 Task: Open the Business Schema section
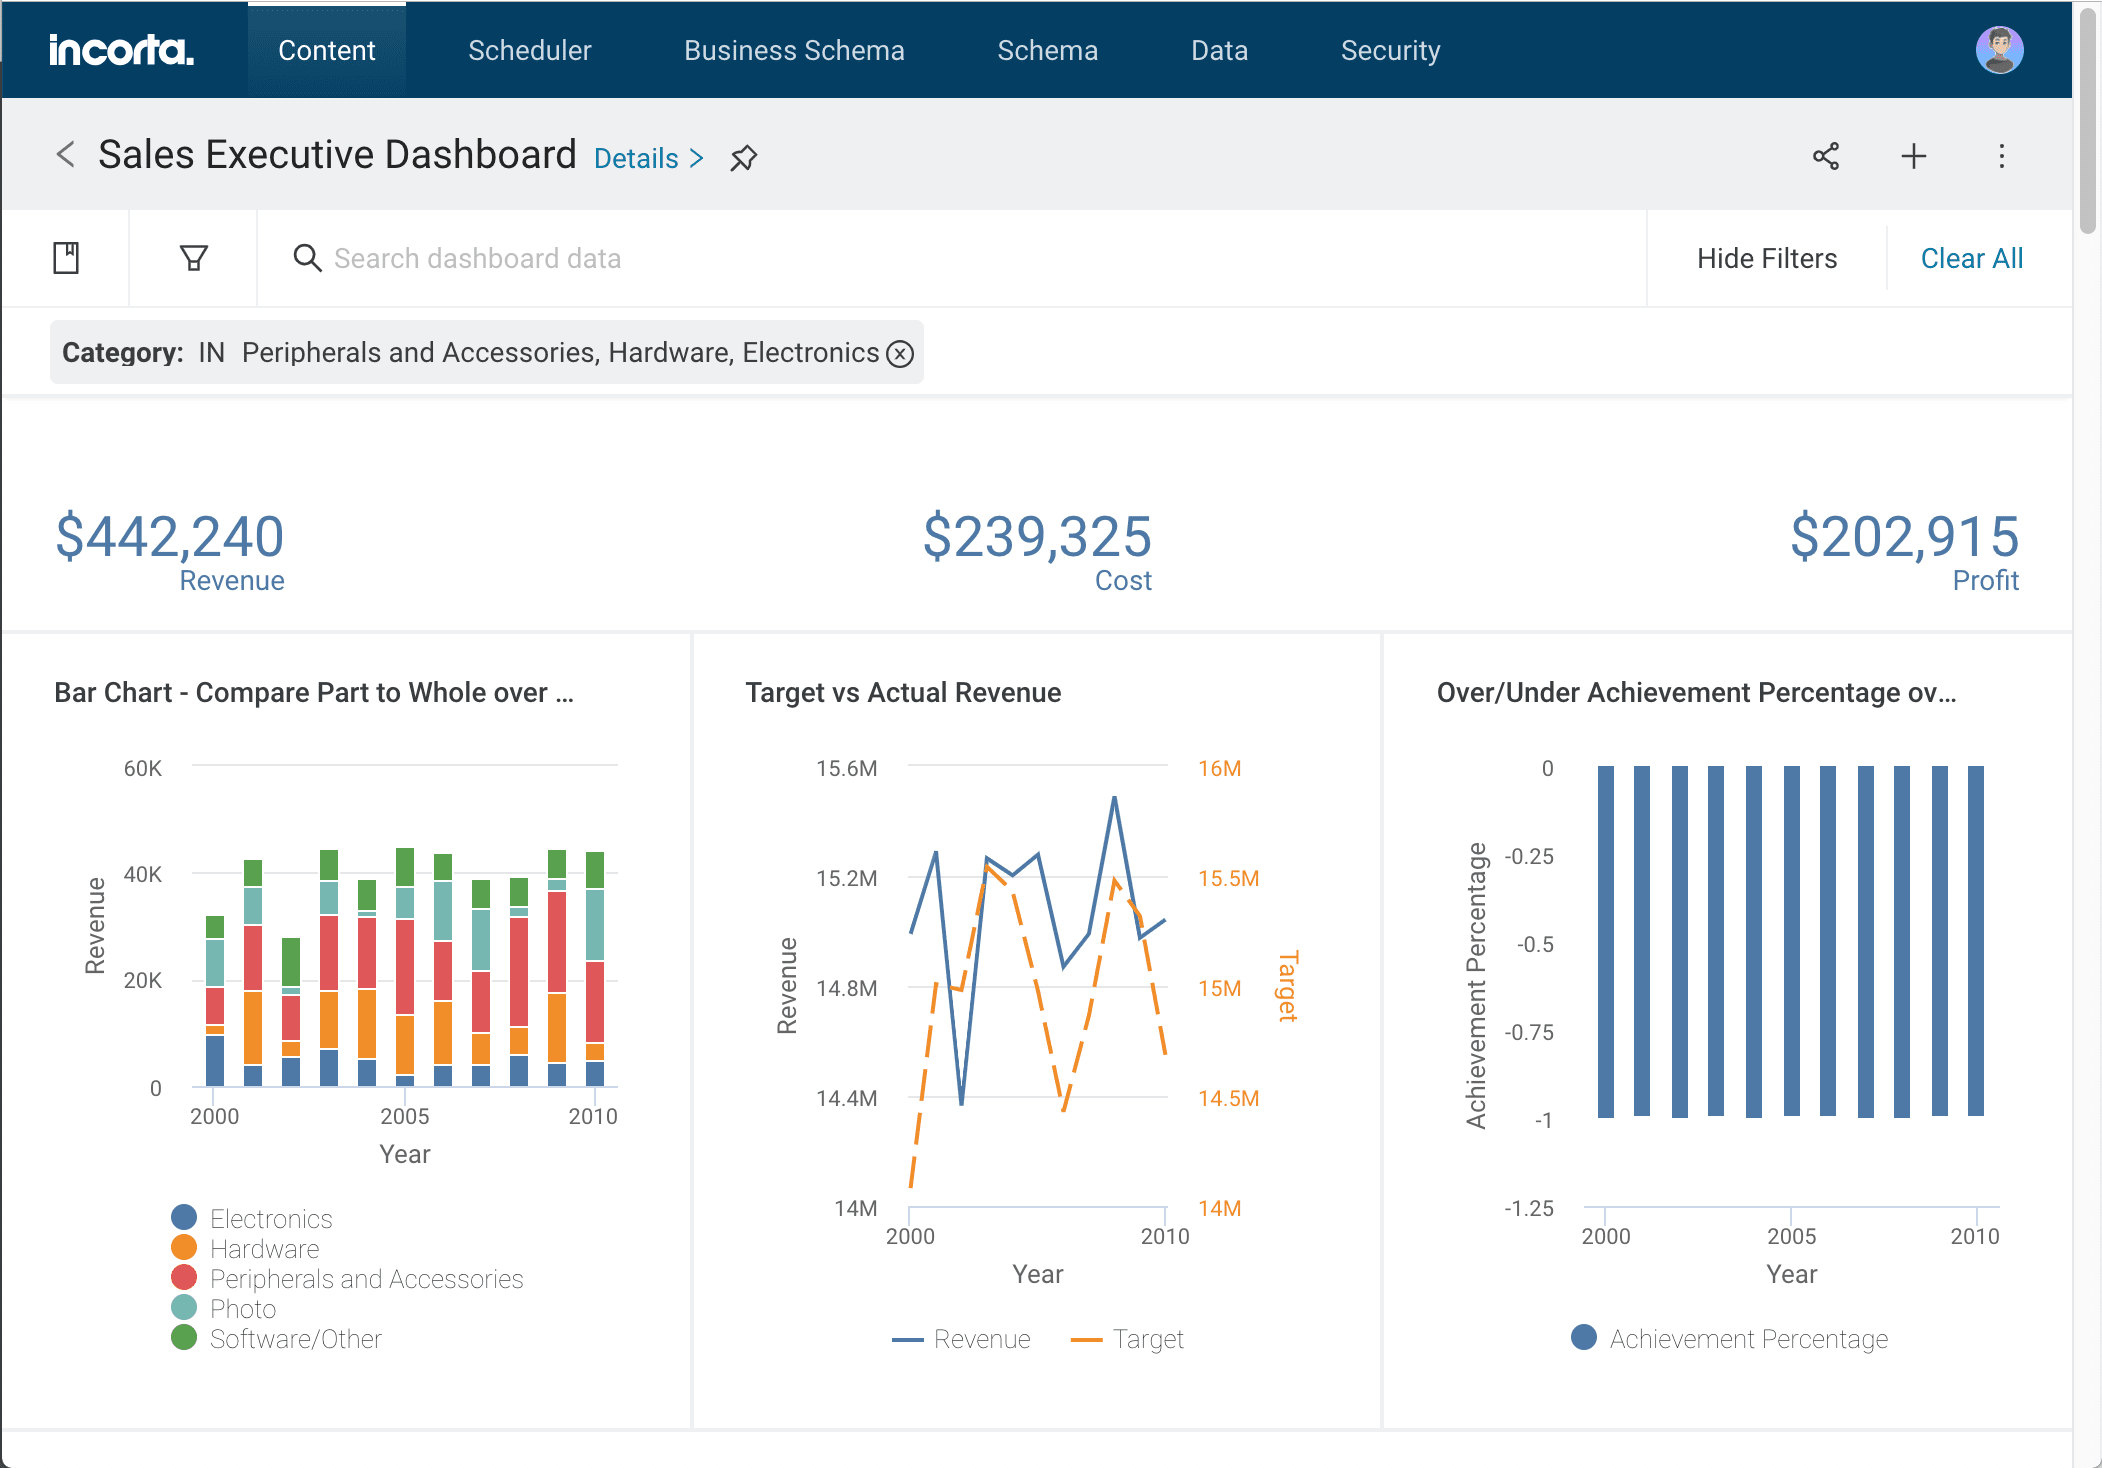(x=793, y=50)
